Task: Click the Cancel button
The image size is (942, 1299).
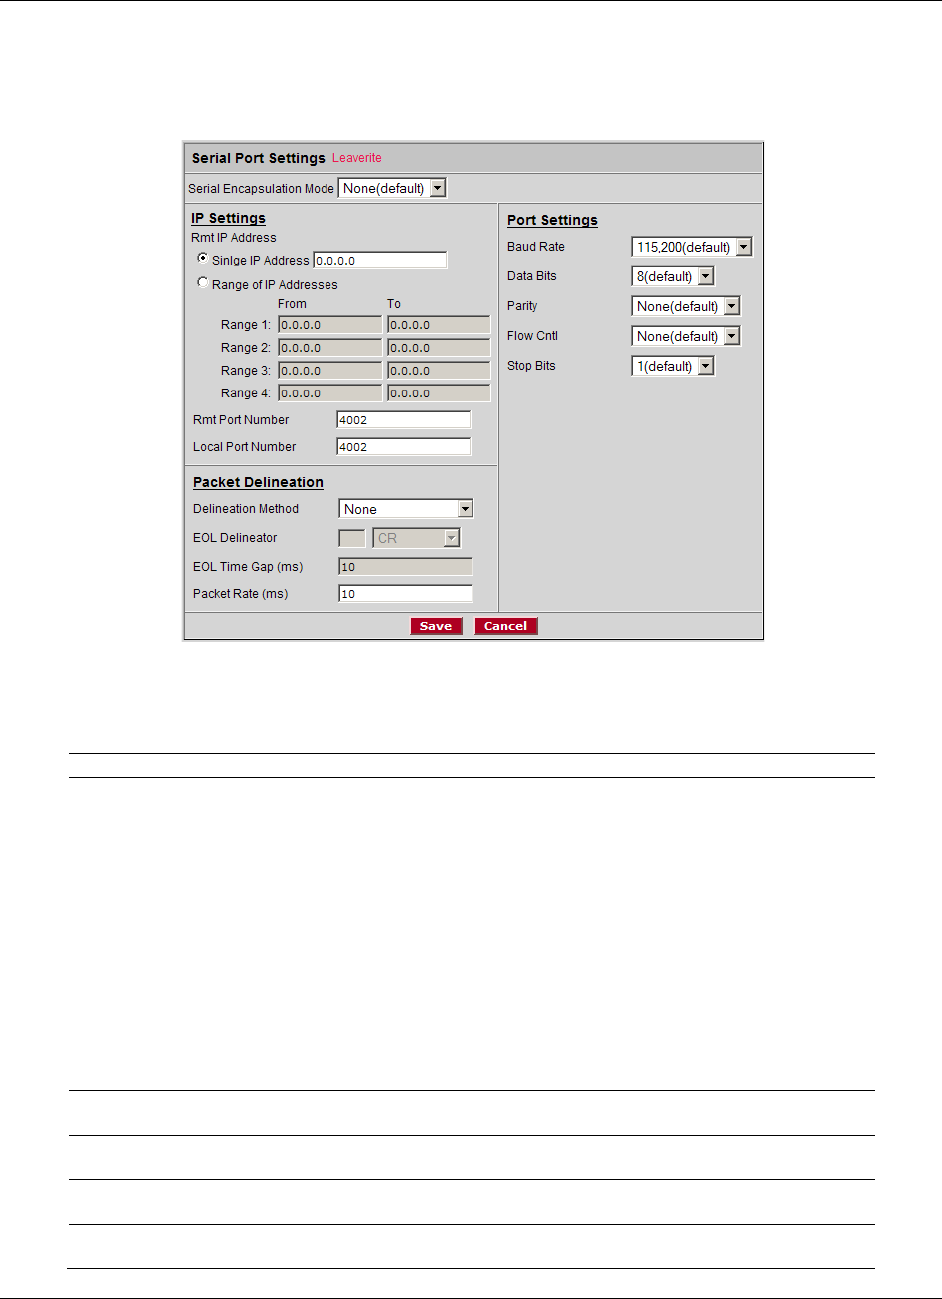Action: tap(506, 626)
